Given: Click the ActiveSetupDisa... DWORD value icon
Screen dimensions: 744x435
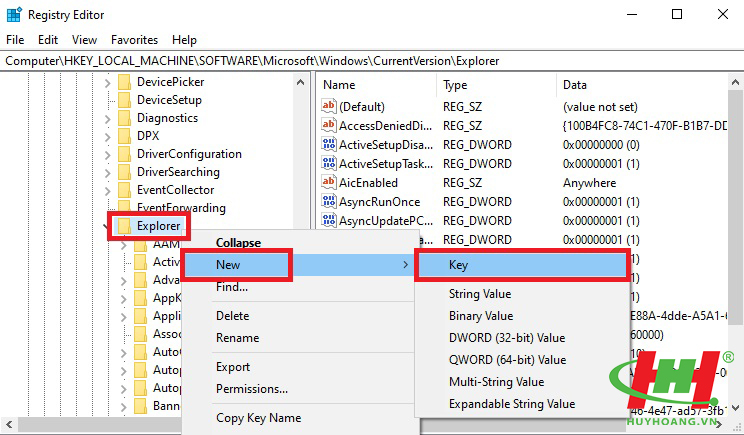Looking at the screenshot, I should point(329,144).
